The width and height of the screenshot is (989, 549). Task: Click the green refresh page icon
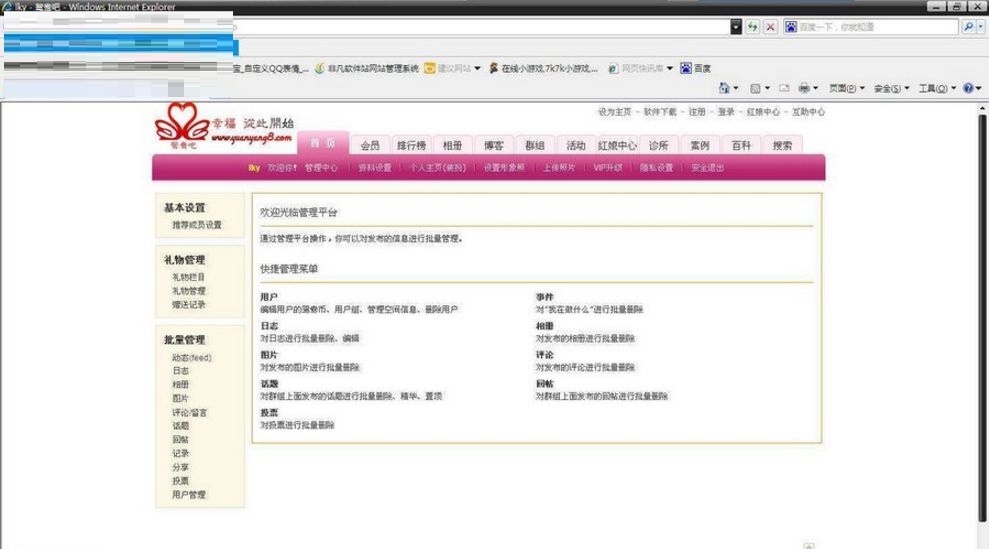[x=752, y=27]
